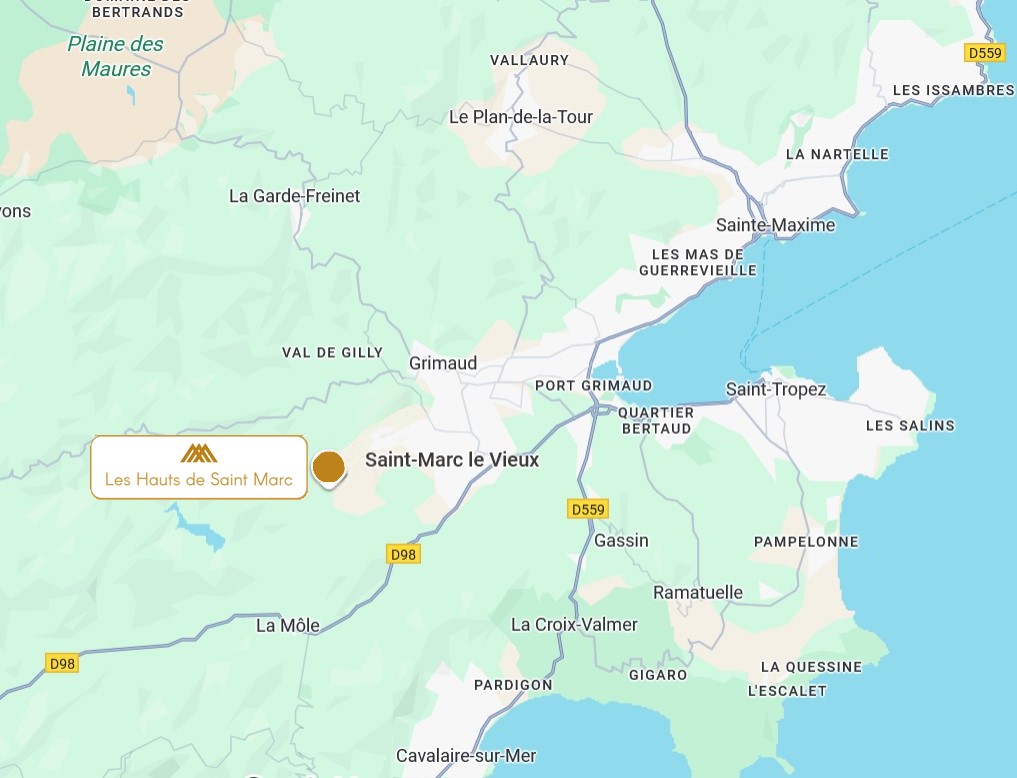1017x778 pixels.
Task: Click the Grimaud town label
Action: click(443, 363)
